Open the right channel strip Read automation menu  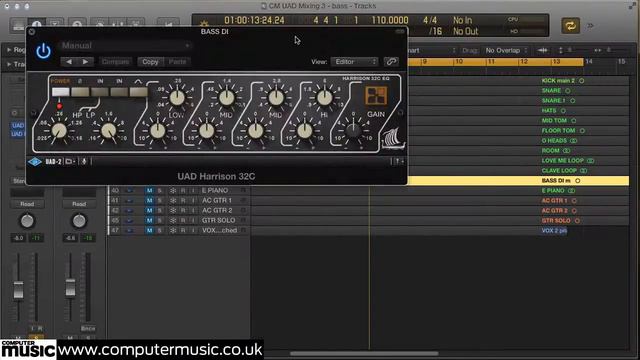[x=79, y=204]
